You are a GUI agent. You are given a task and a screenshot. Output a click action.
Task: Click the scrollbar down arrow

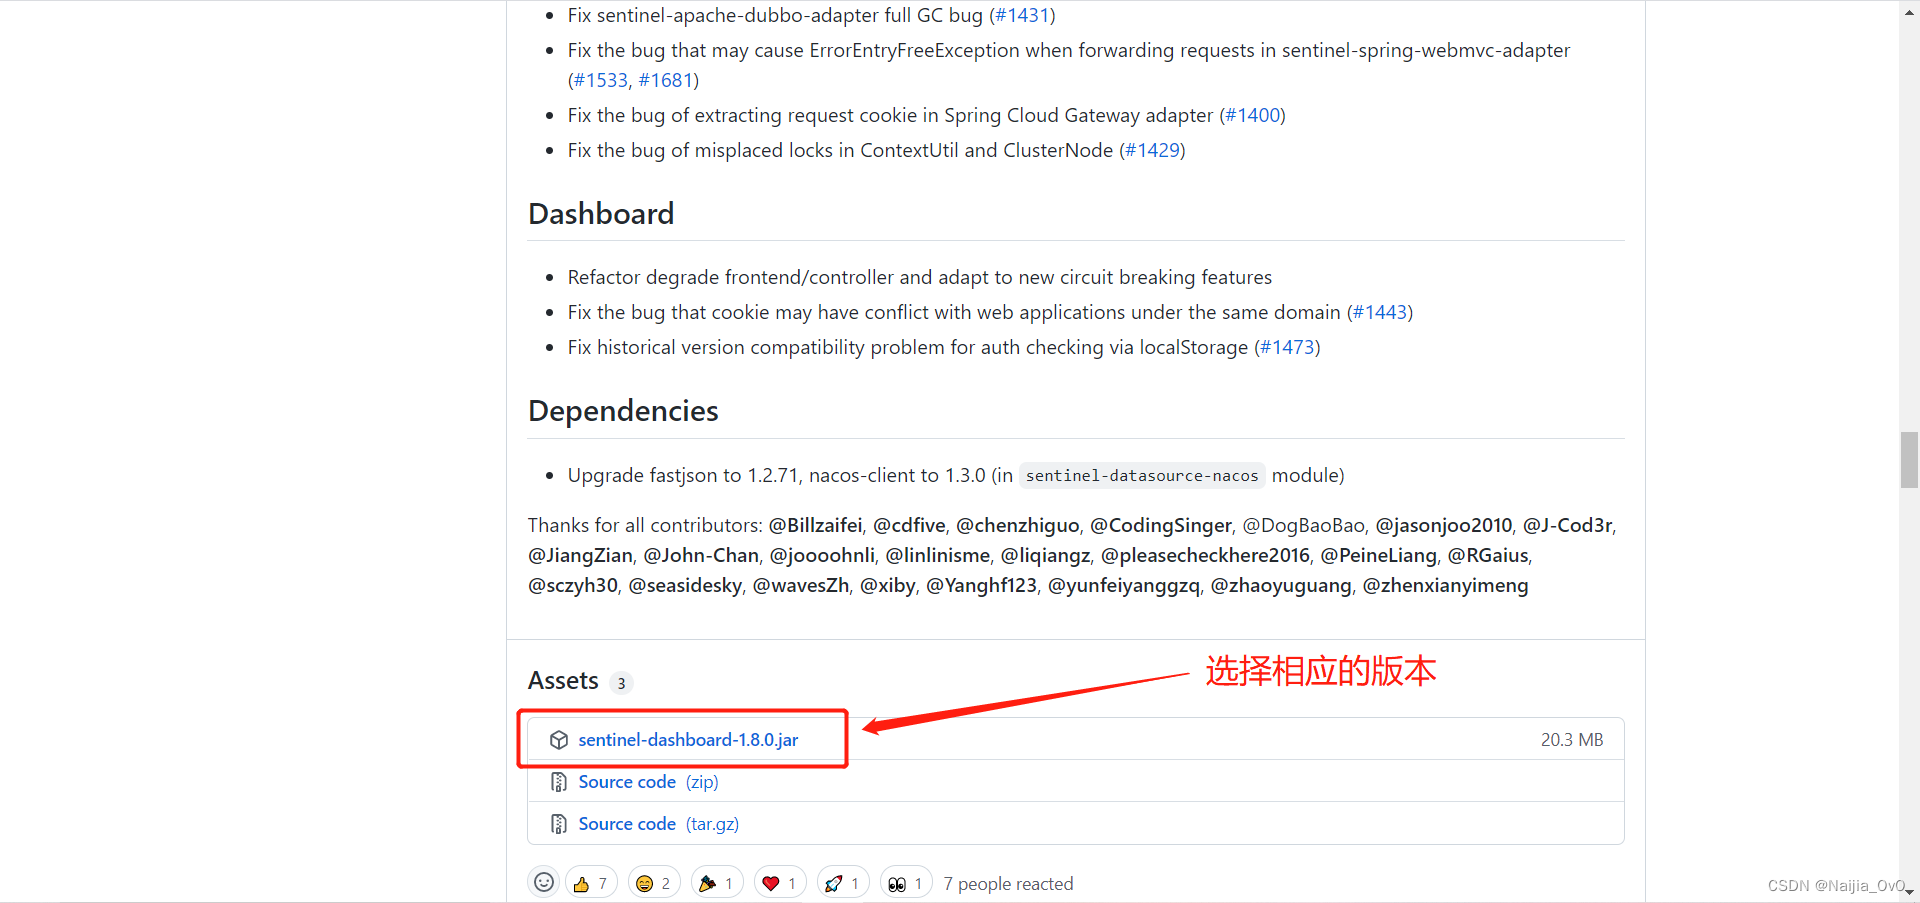coord(1909,892)
